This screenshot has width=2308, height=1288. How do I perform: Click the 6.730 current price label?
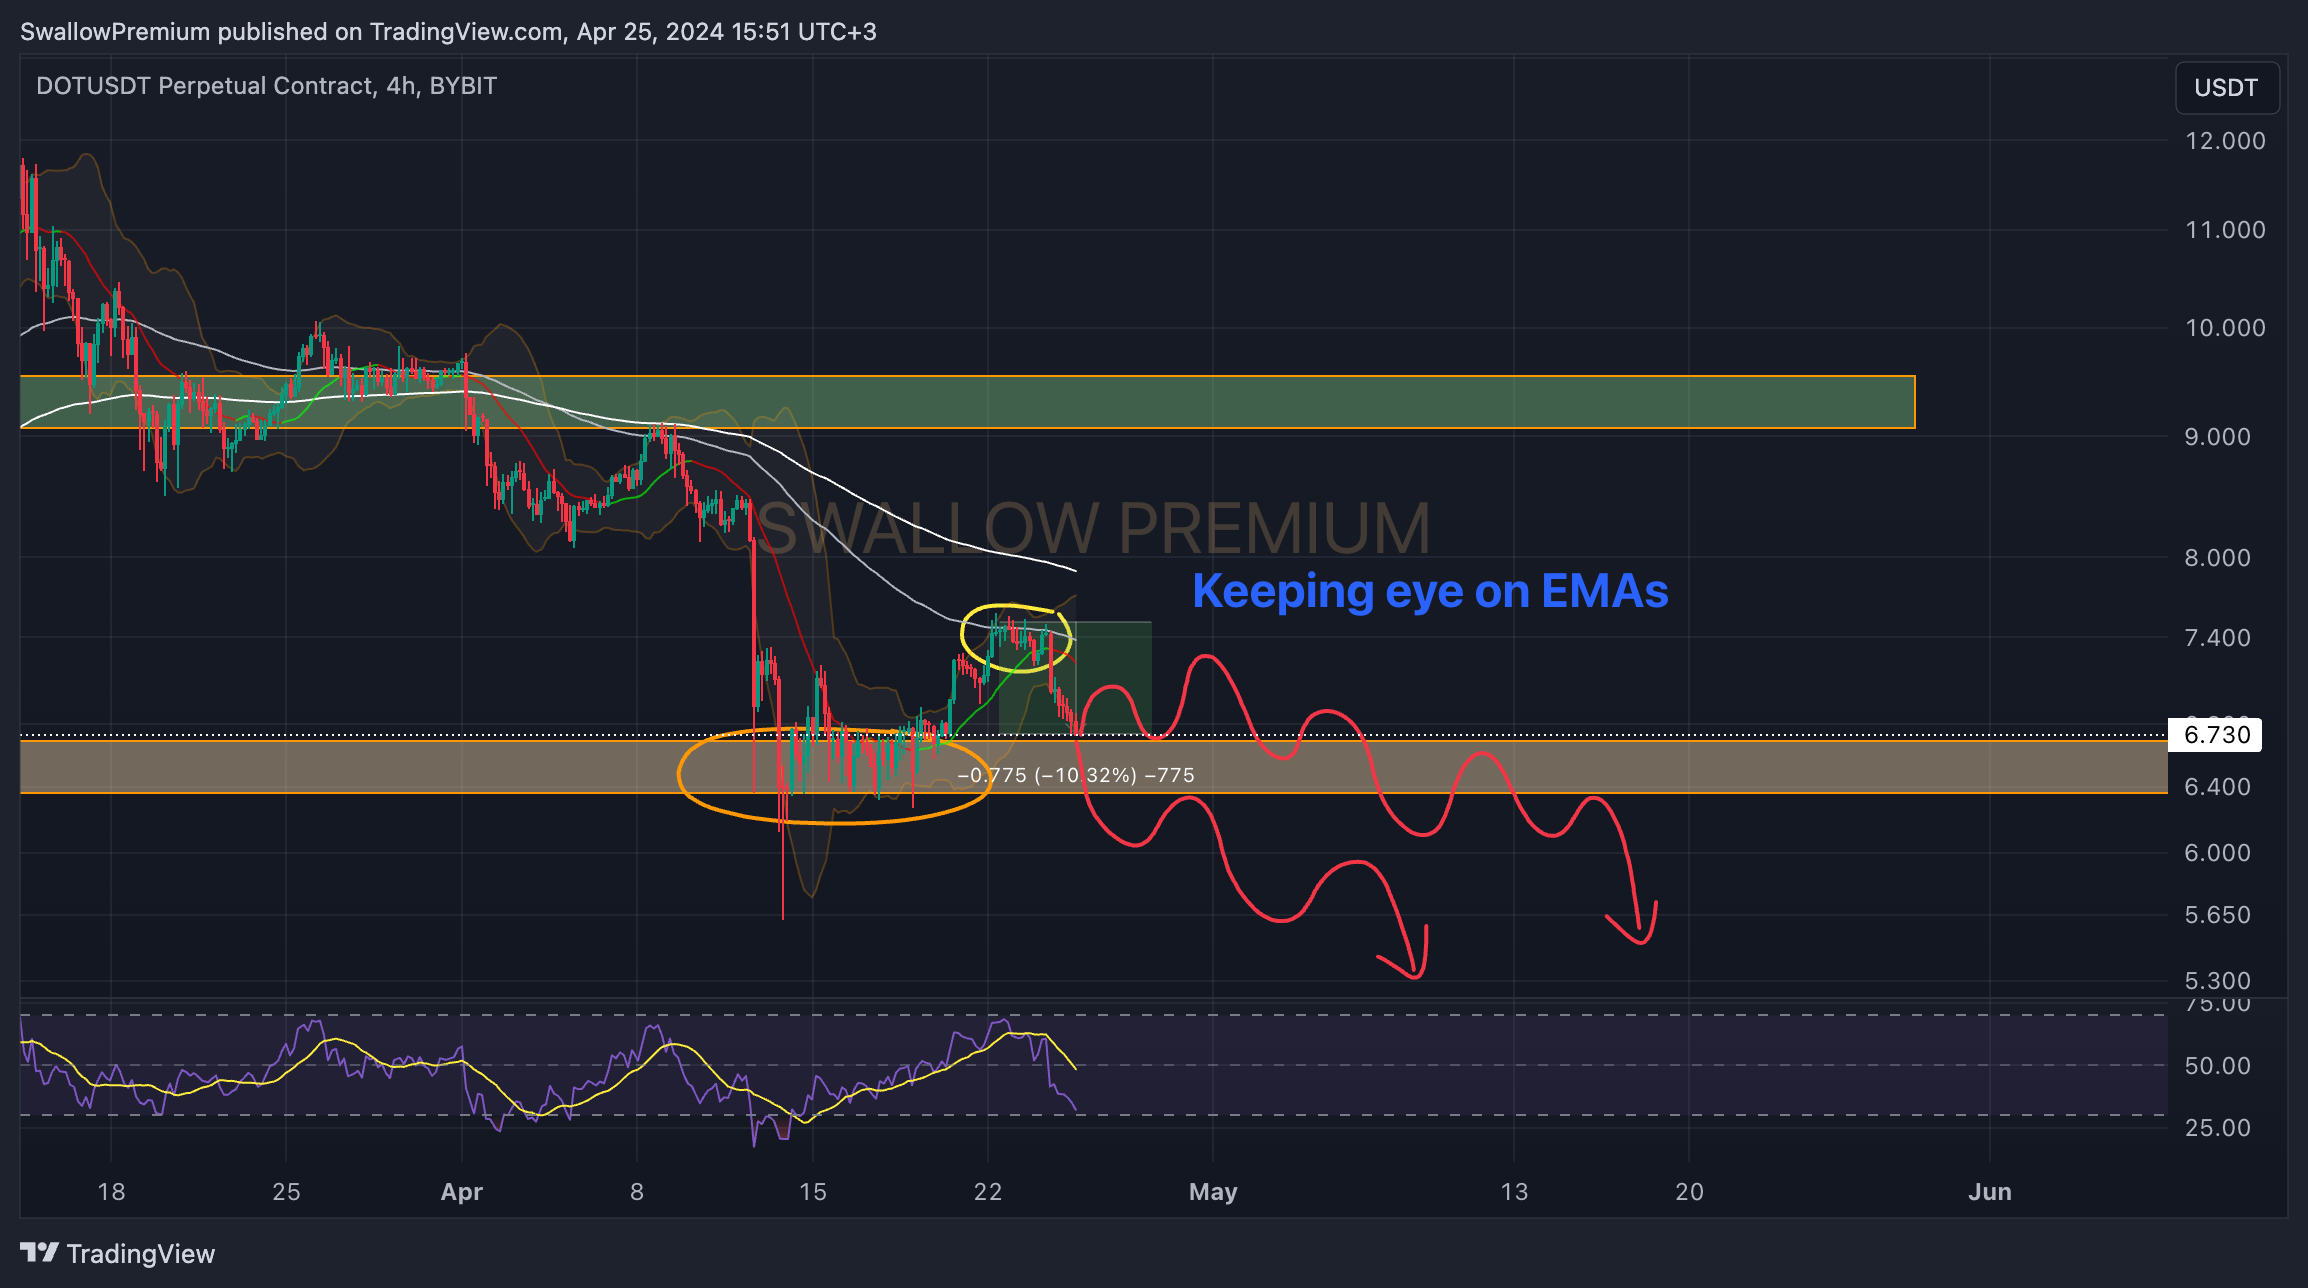[x=2216, y=735]
